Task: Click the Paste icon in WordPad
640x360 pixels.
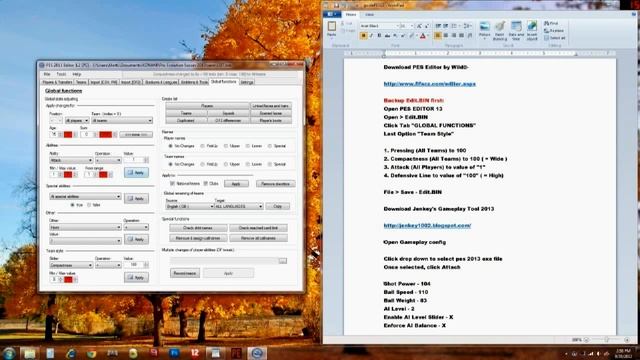Action: (331, 28)
